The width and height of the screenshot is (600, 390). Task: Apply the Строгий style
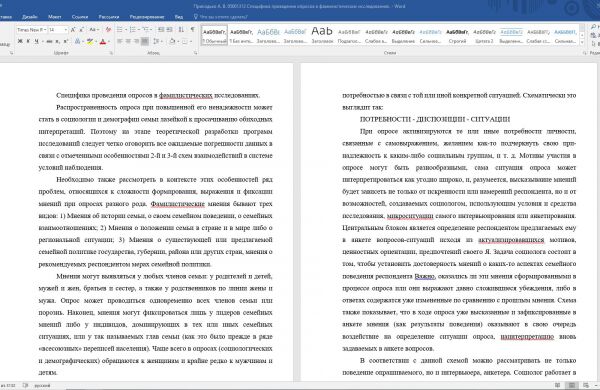coord(457,35)
